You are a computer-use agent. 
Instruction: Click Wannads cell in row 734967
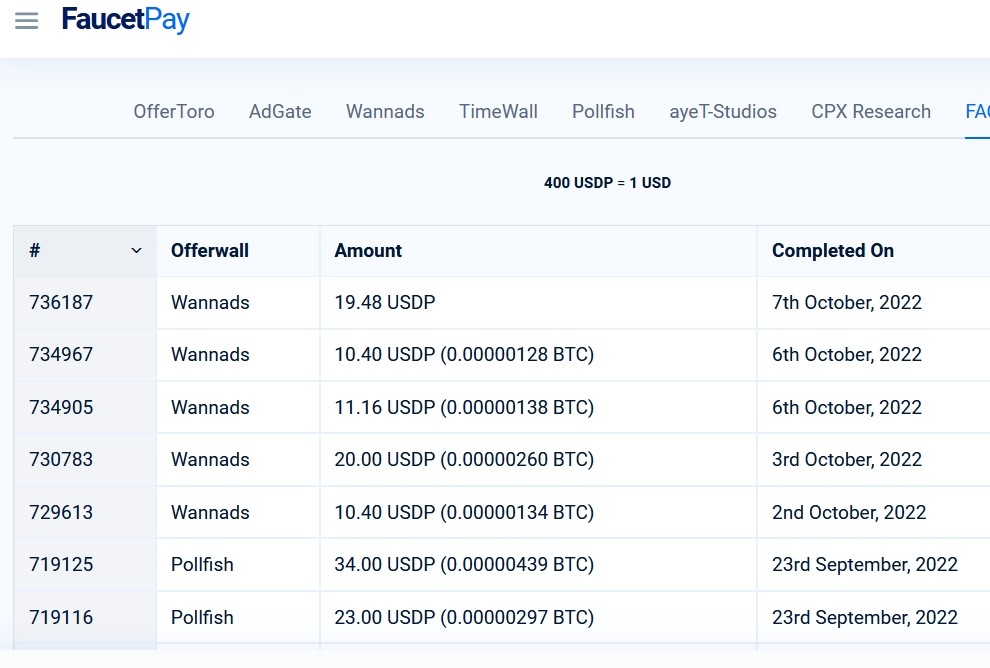[x=210, y=354]
